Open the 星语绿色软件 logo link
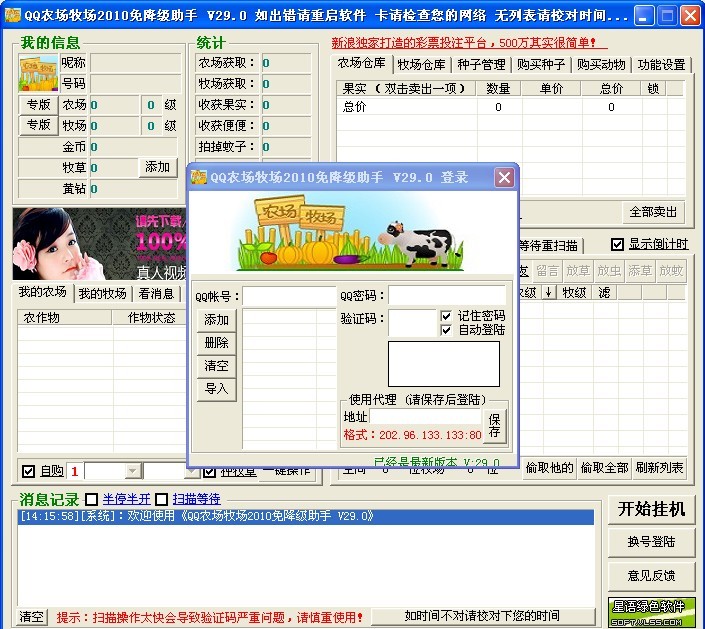Viewport: 705px width, 629px height. (x=651, y=612)
